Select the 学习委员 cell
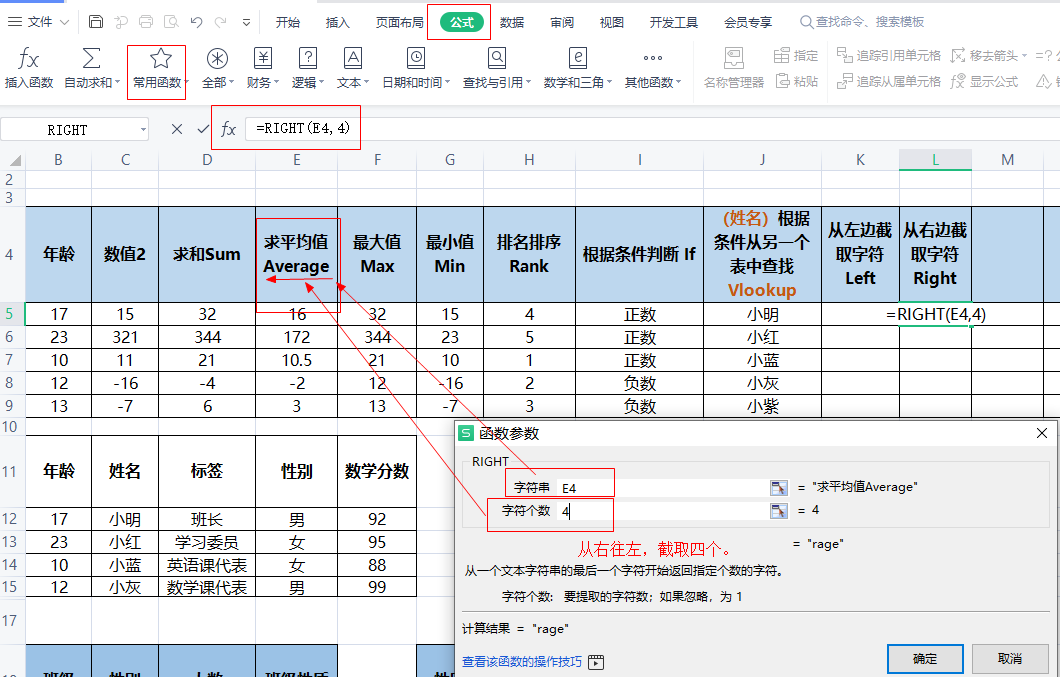Screen dimensions: 1060x677 coord(207,542)
